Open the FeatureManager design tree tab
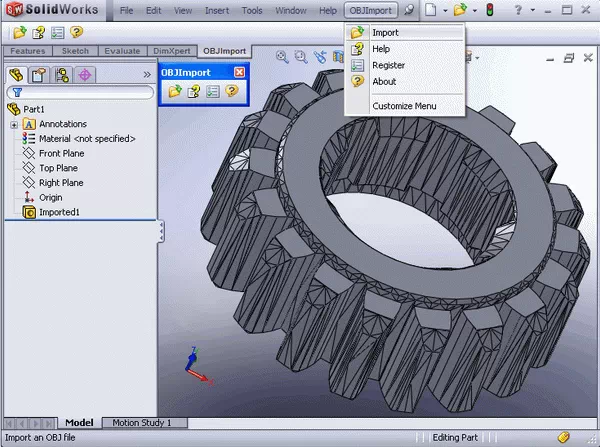600x447 pixels. (x=16, y=74)
